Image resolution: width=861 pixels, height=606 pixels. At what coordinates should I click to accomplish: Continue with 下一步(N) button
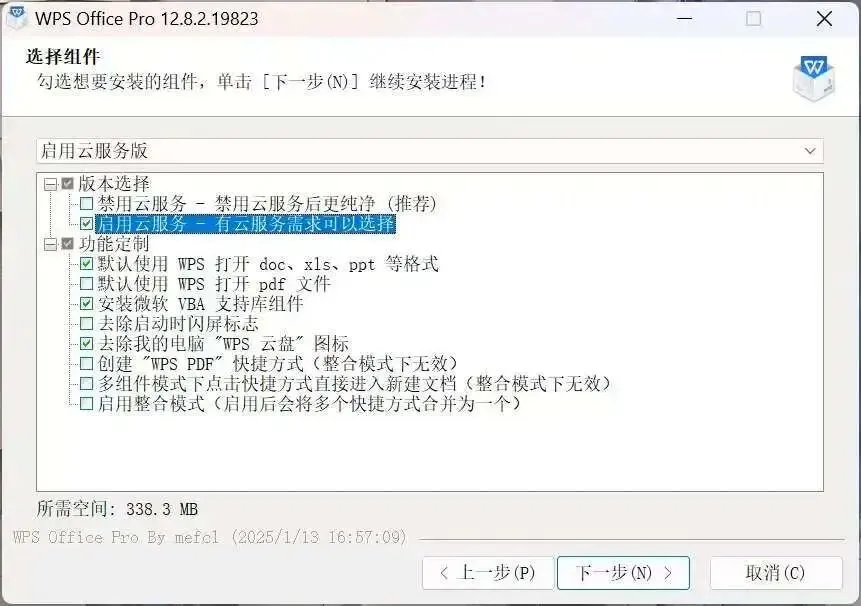tap(623, 573)
